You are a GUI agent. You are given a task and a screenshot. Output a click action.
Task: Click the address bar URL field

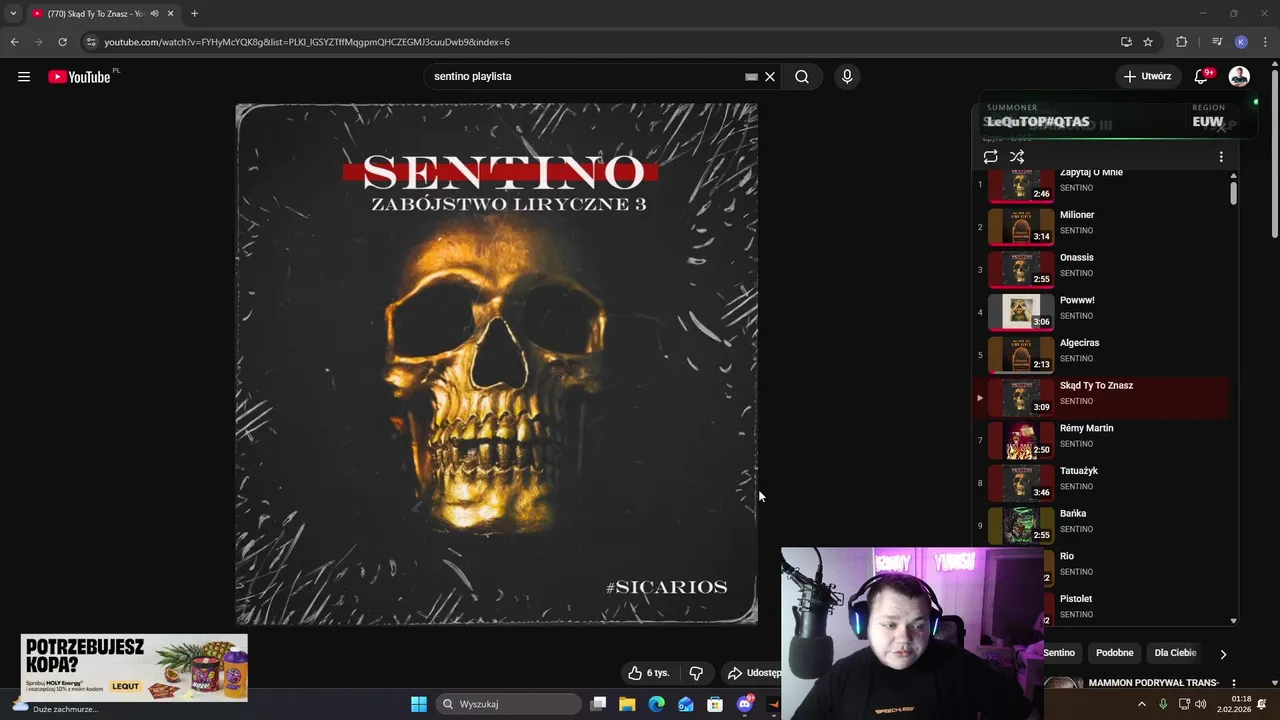(600, 42)
